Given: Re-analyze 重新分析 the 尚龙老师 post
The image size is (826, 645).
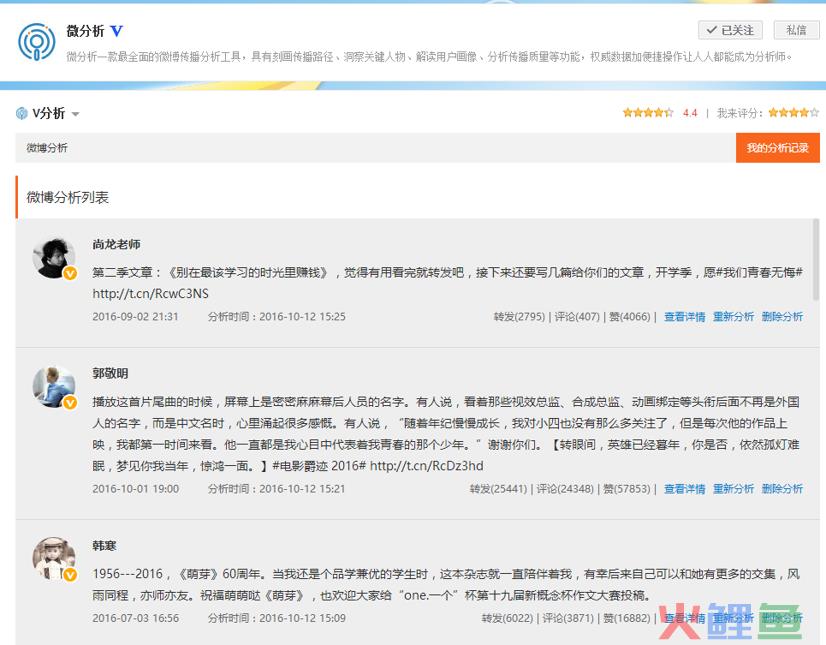Looking at the screenshot, I should click(x=733, y=317).
